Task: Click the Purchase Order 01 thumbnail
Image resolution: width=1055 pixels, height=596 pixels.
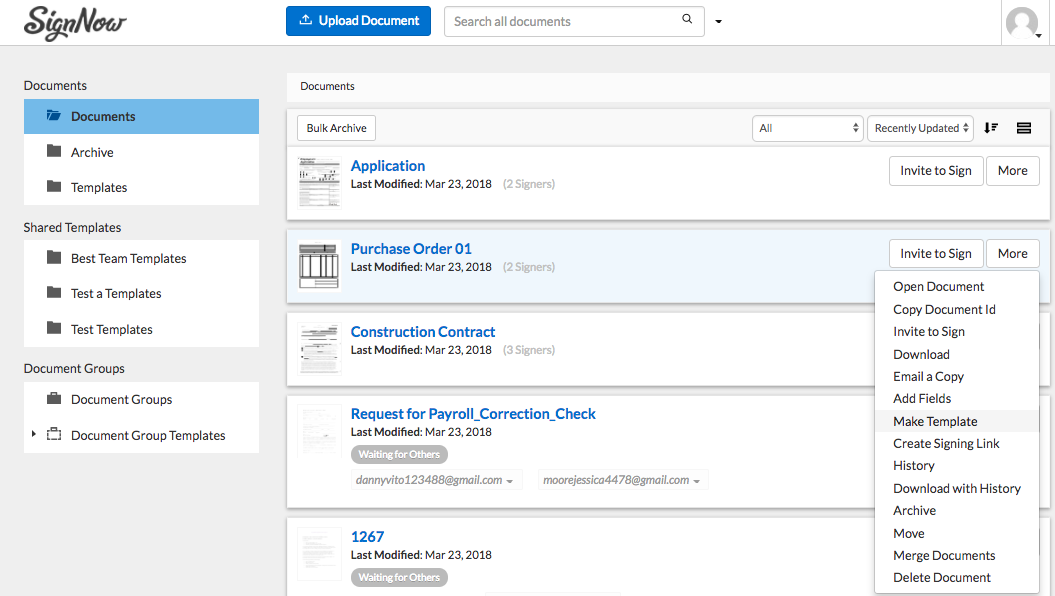Action: tap(319, 266)
